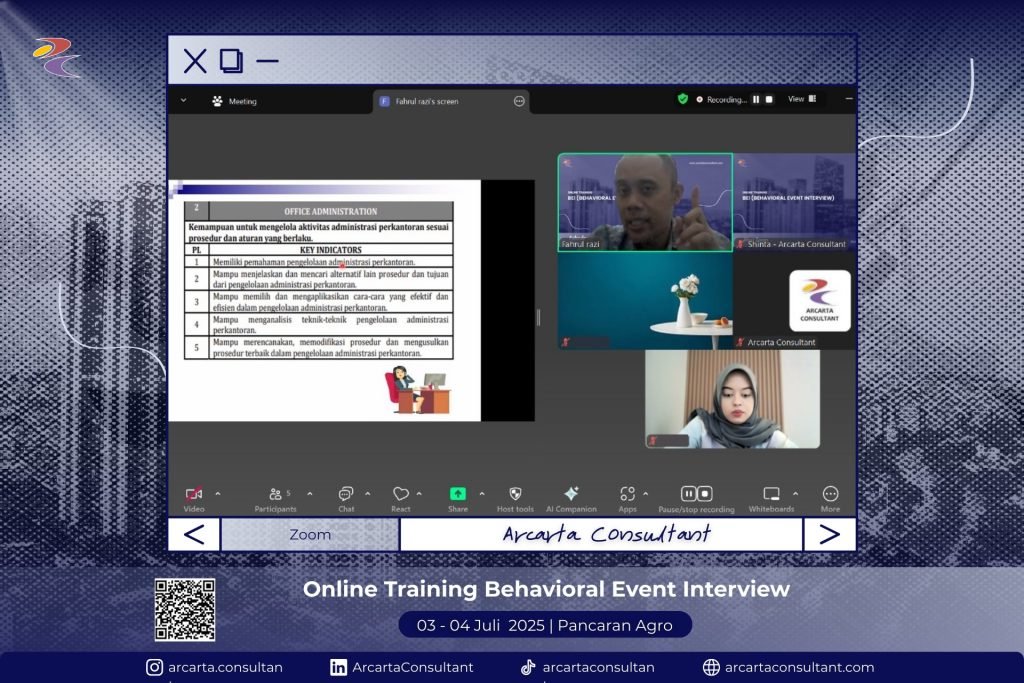This screenshot has width=1024, height=683.
Task: Expand the arrow next to Video
Action: coord(218,493)
